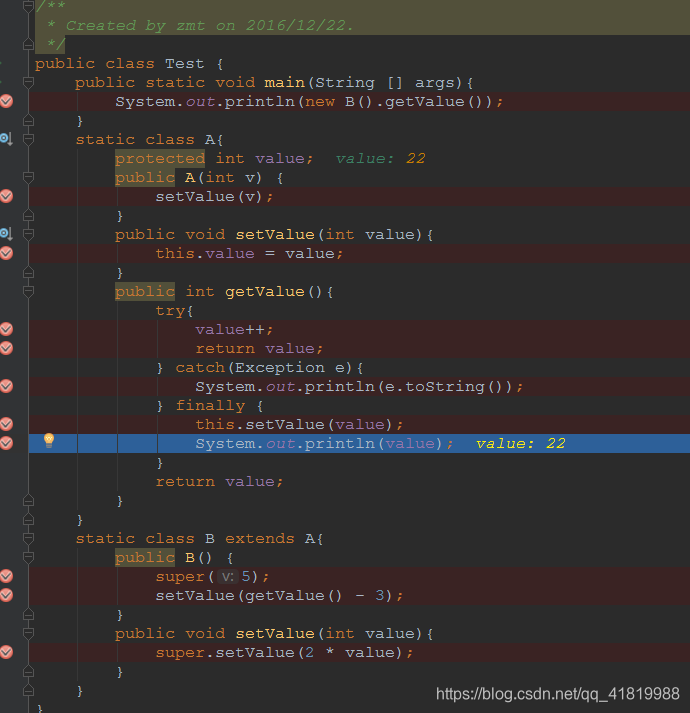Click 'catch' keyword in the try block
The image size is (690, 713).
tap(200, 367)
